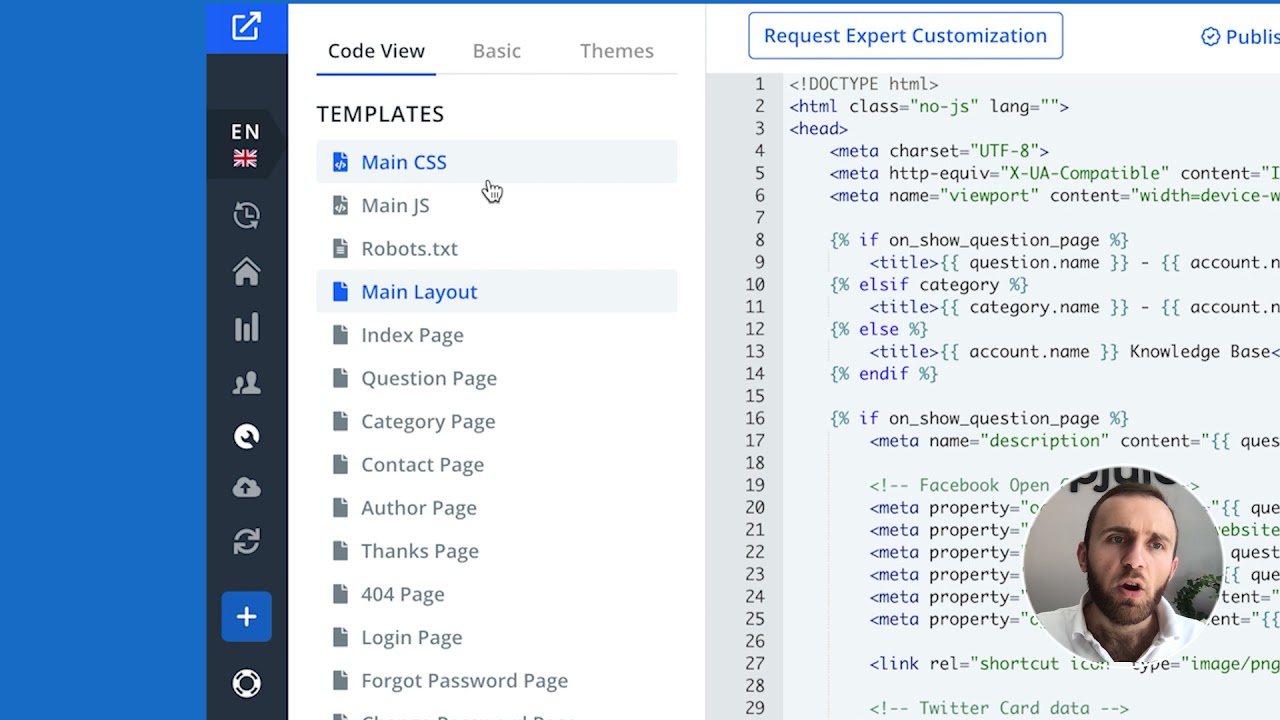Open the Contact Page template

[x=497, y=464]
